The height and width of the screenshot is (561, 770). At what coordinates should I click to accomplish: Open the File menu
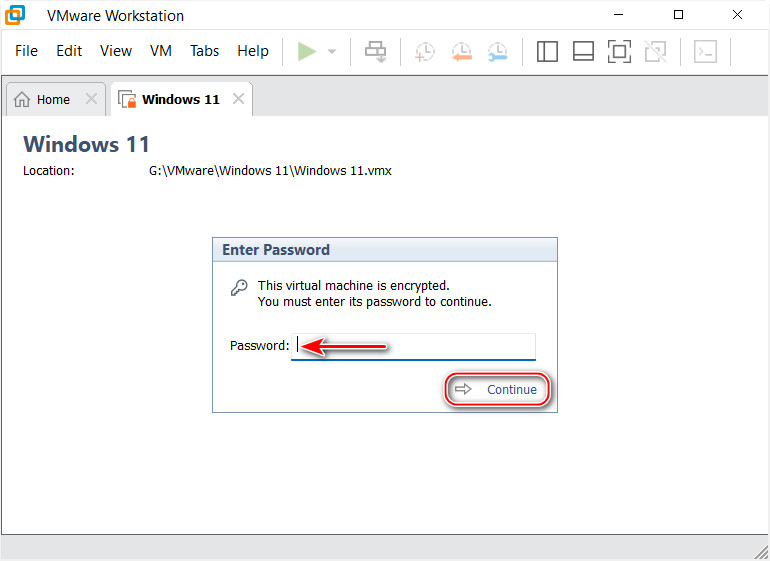26,51
